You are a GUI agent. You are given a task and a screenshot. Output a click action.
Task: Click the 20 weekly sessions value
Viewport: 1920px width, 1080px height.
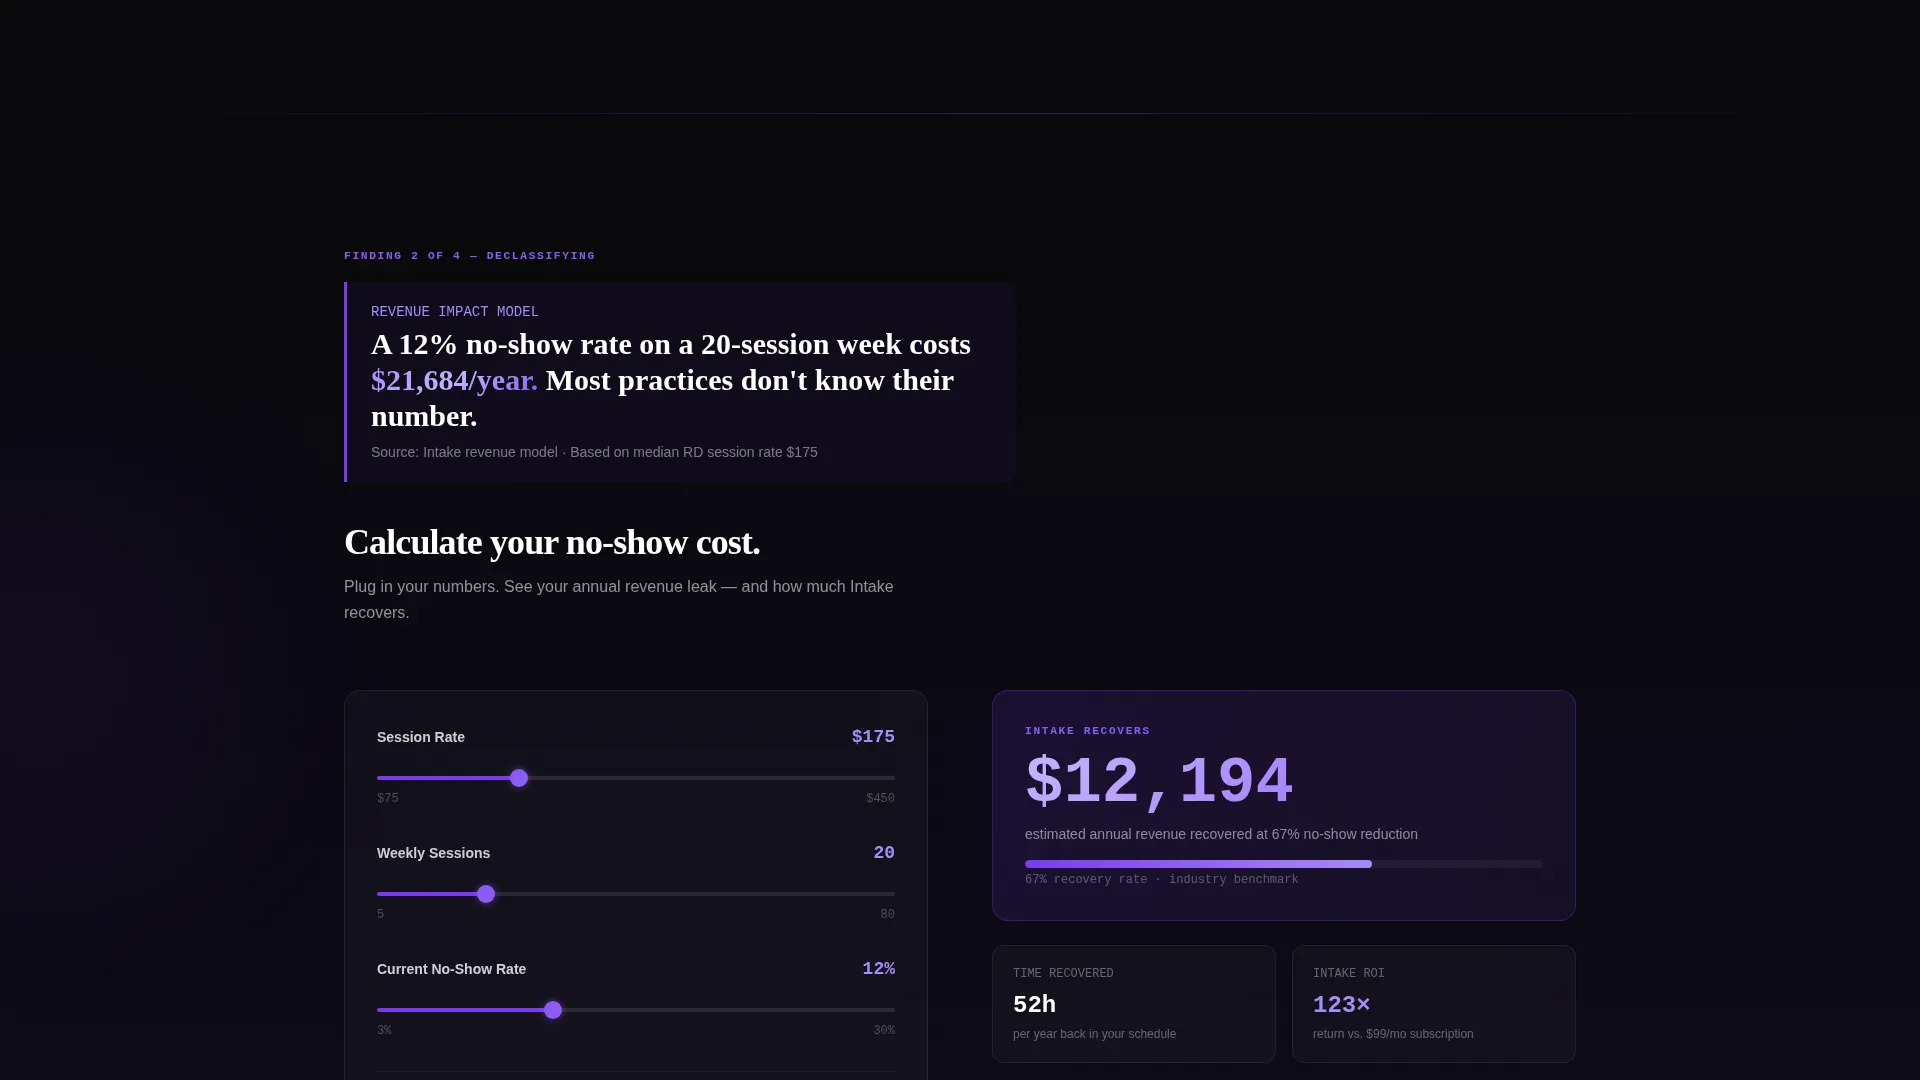pyautogui.click(x=884, y=853)
